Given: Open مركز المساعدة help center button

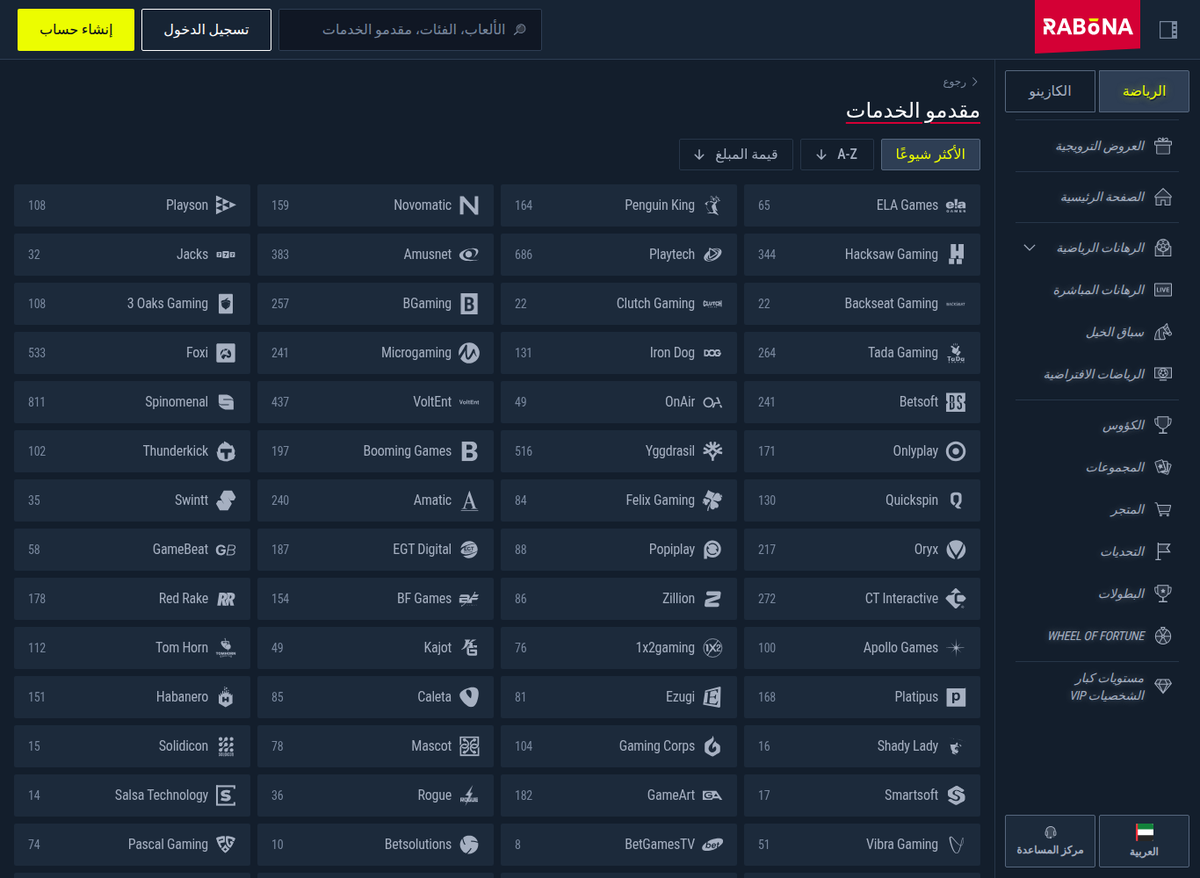Looking at the screenshot, I should point(1050,841).
